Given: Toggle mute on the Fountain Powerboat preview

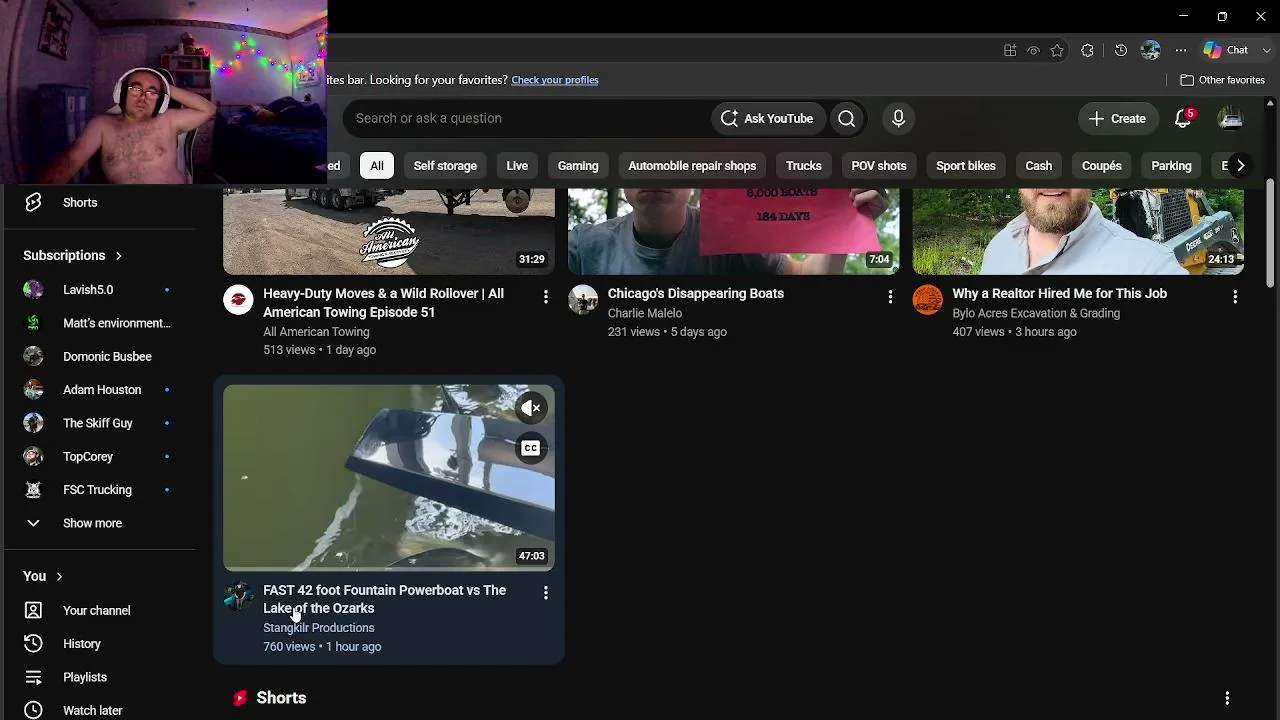Looking at the screenshot, I should coord(531,408).
